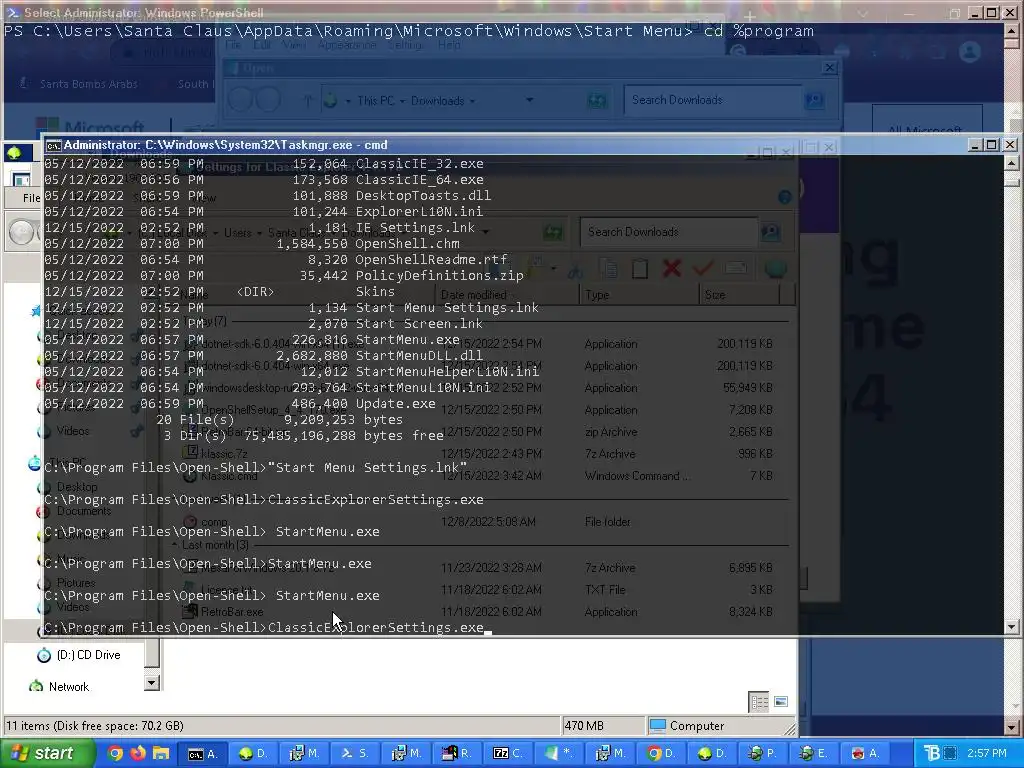
Task: Focus Open dialog Search Downloads field
Action: tap(712, 100)
